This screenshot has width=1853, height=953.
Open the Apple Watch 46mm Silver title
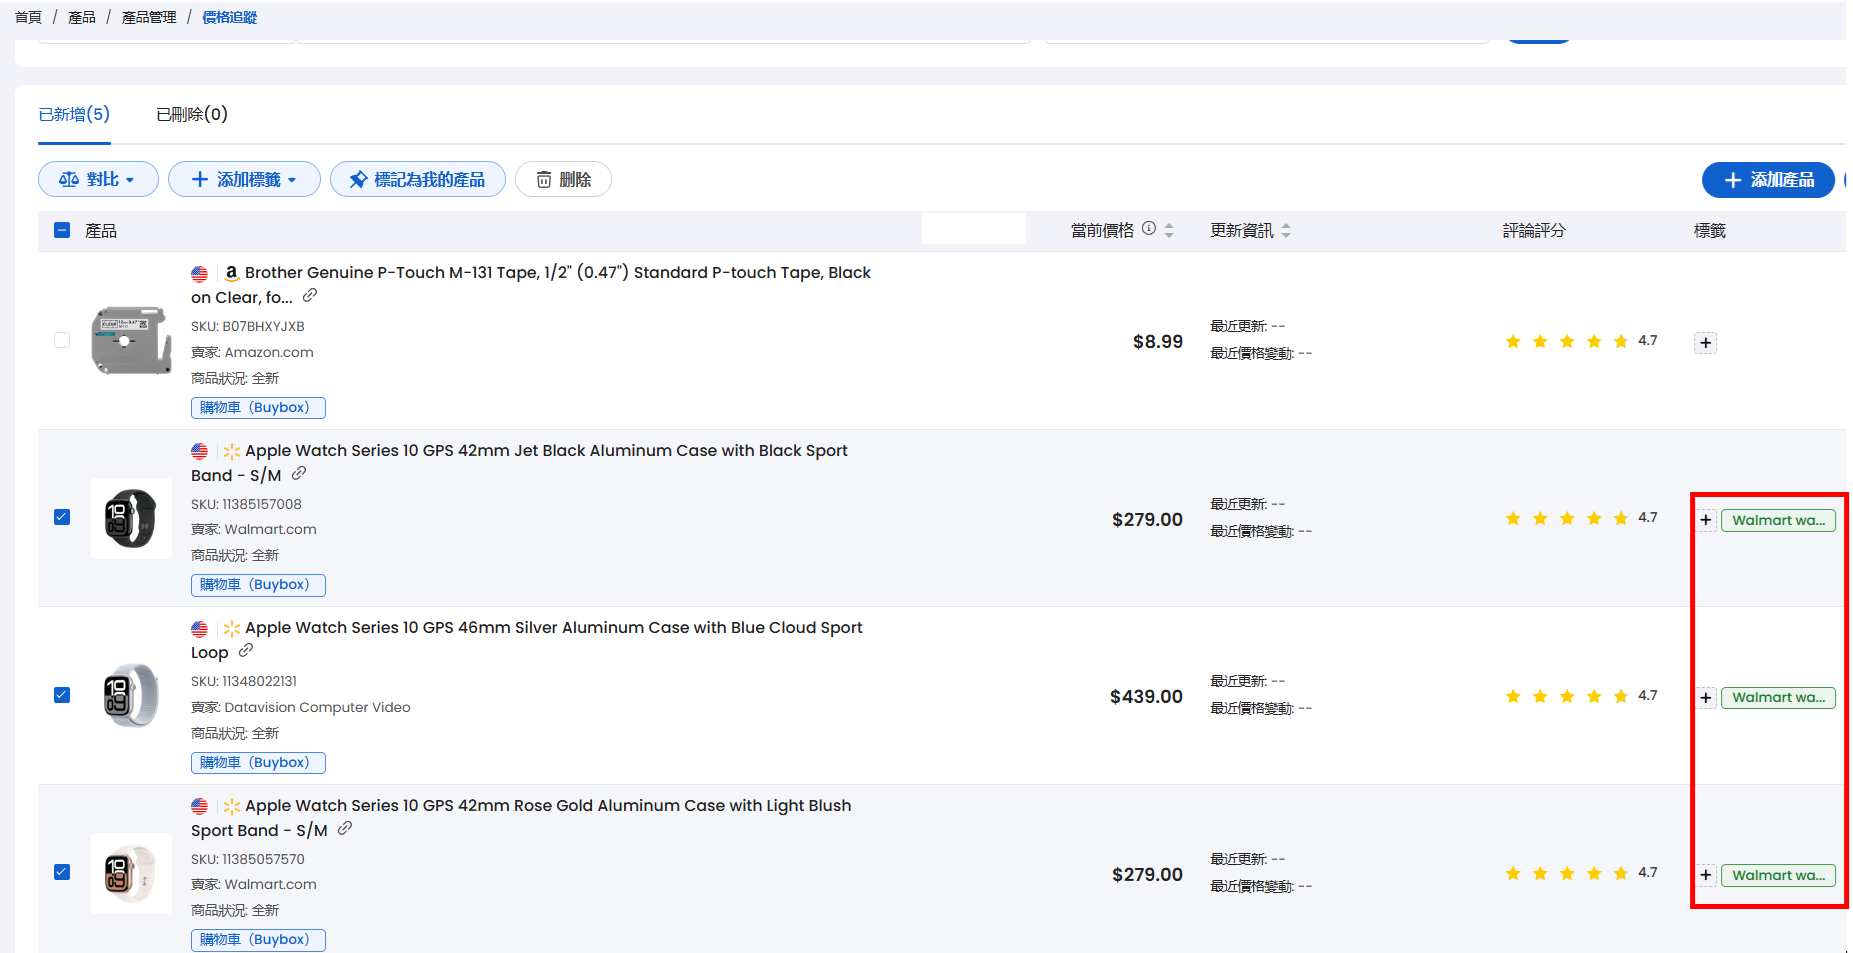pyautogui.click(x=526, y=640)
